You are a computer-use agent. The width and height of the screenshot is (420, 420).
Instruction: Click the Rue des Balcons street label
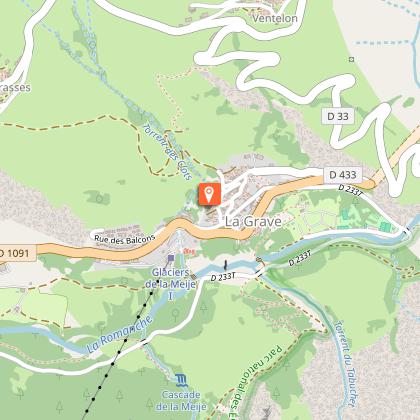click(x=125, y=239)
